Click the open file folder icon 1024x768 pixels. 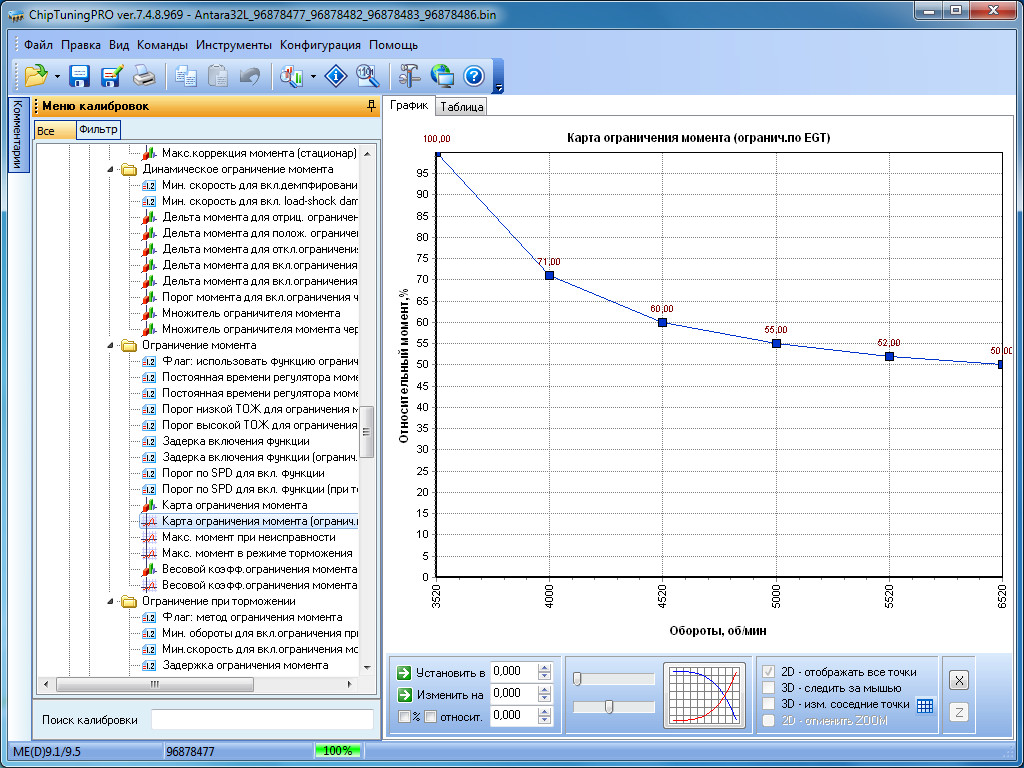(36, 76)
